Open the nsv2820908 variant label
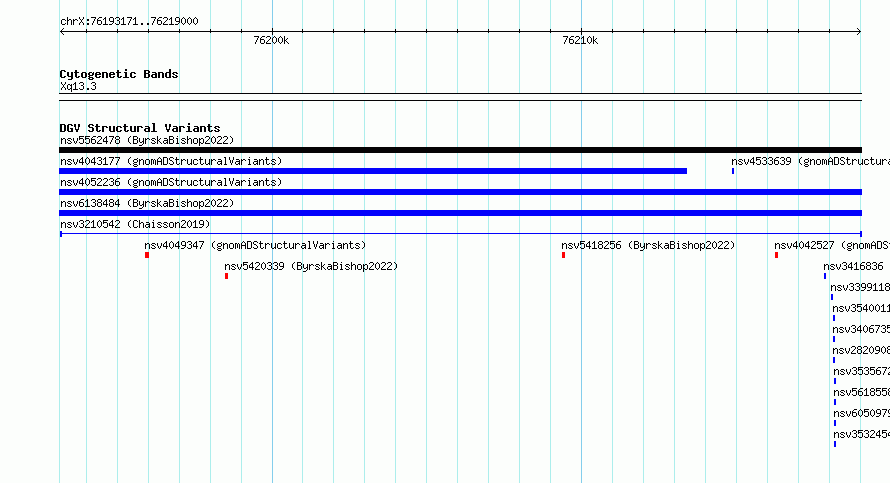This screenshot has width=890, height=483. [x=861, y=350]
